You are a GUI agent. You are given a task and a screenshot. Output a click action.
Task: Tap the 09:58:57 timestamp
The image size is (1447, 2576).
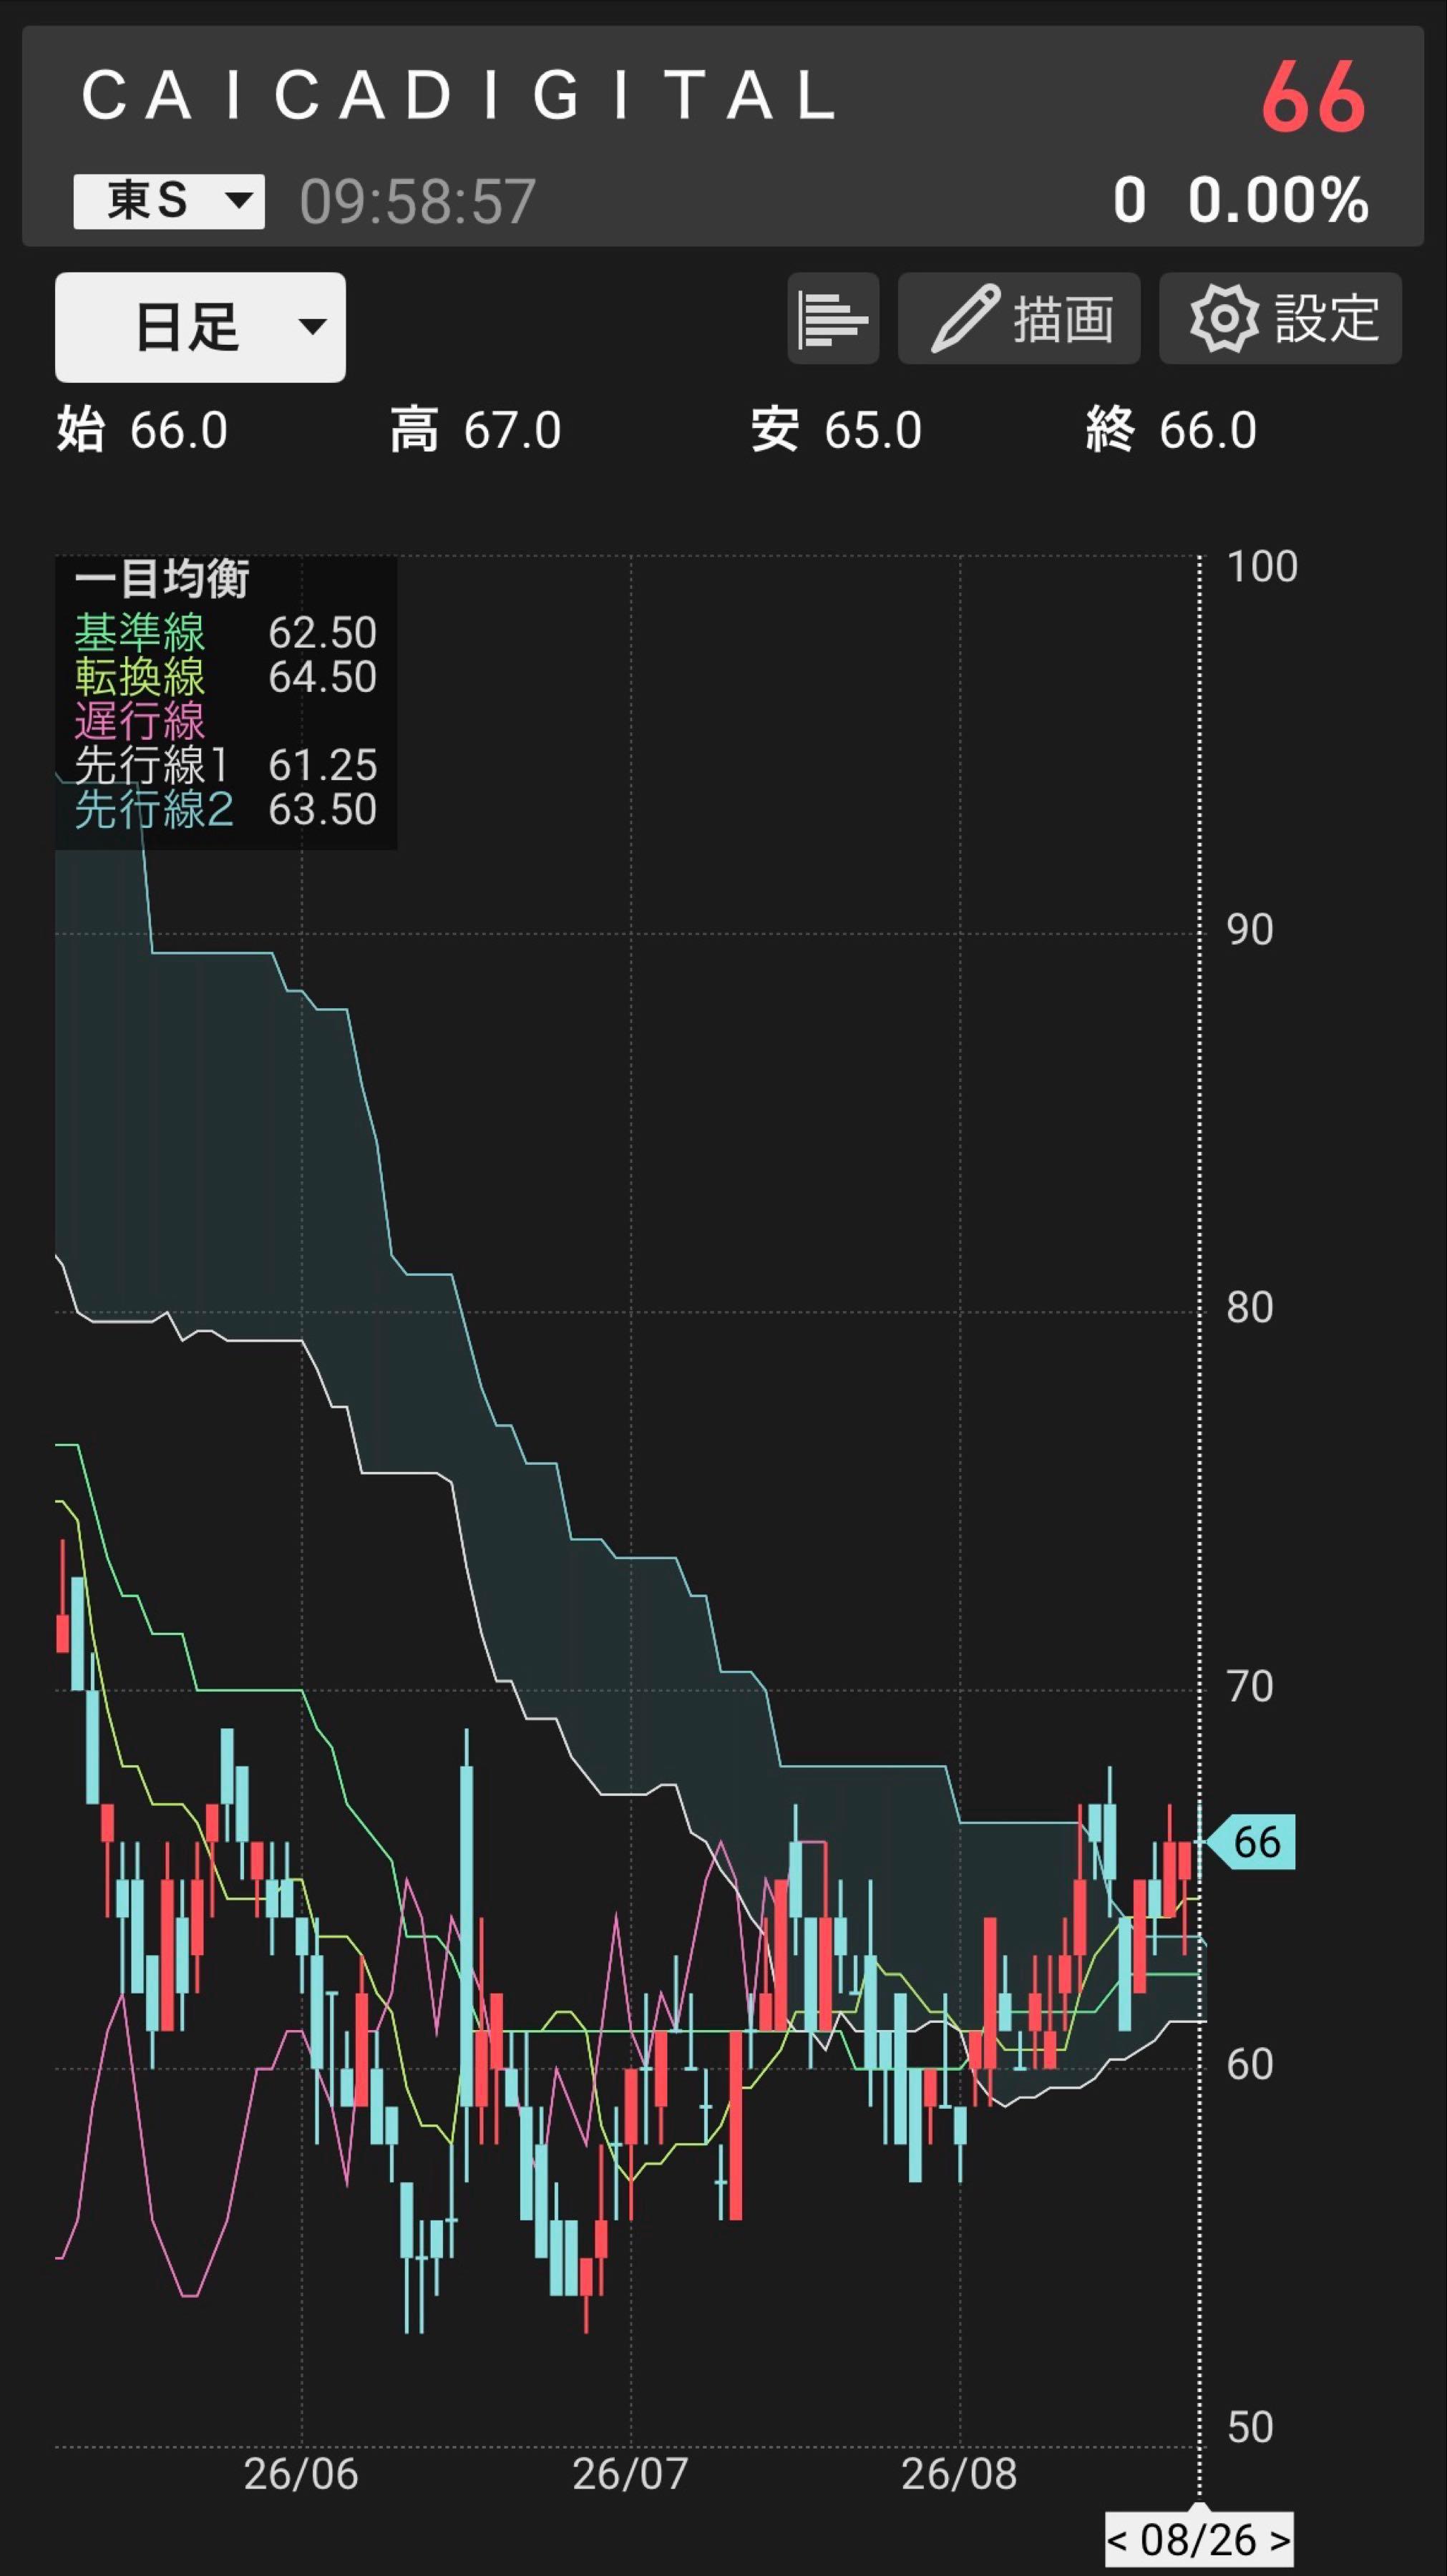pos(418,201)
